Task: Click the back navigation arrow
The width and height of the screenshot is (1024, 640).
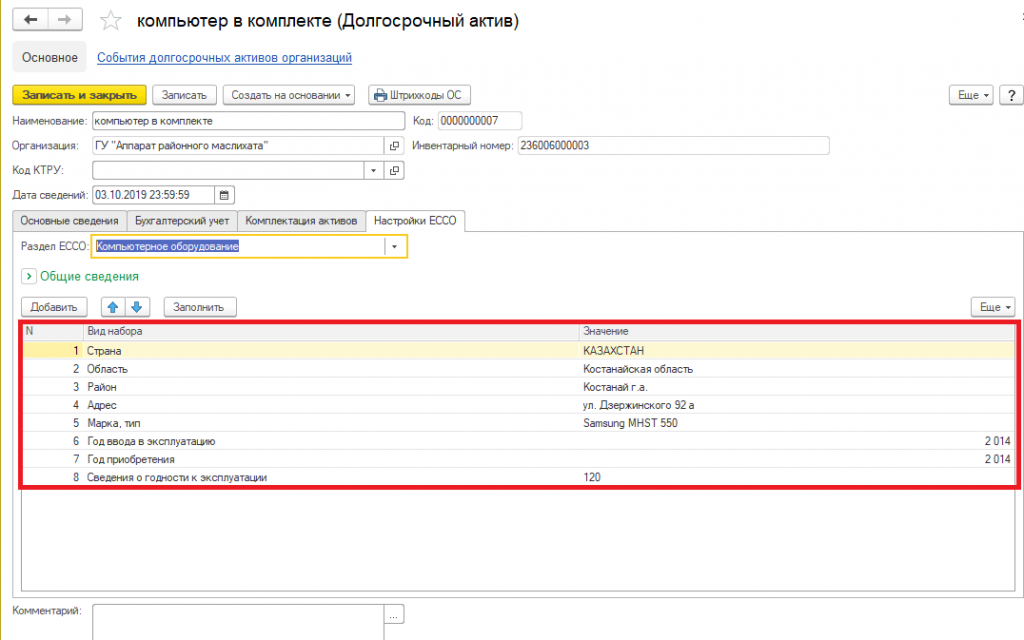Action: coord(30,20)
